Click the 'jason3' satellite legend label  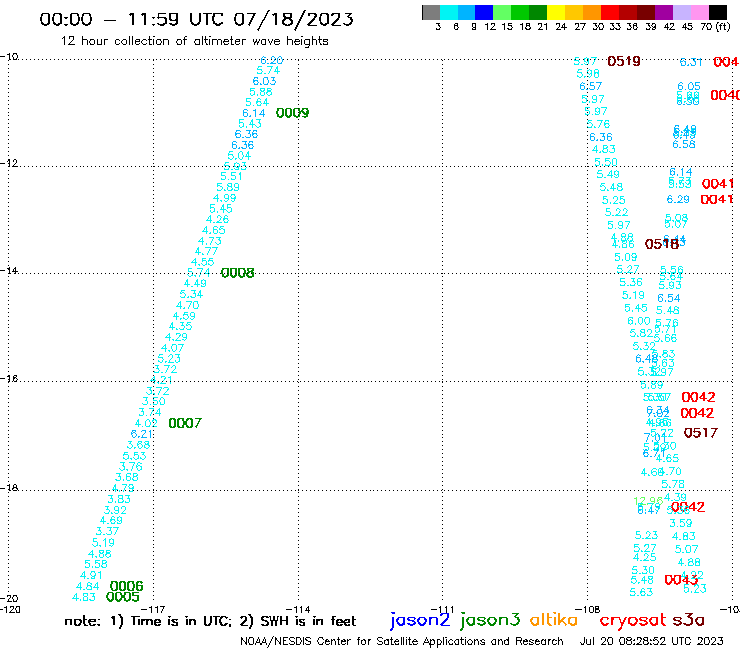490,620
